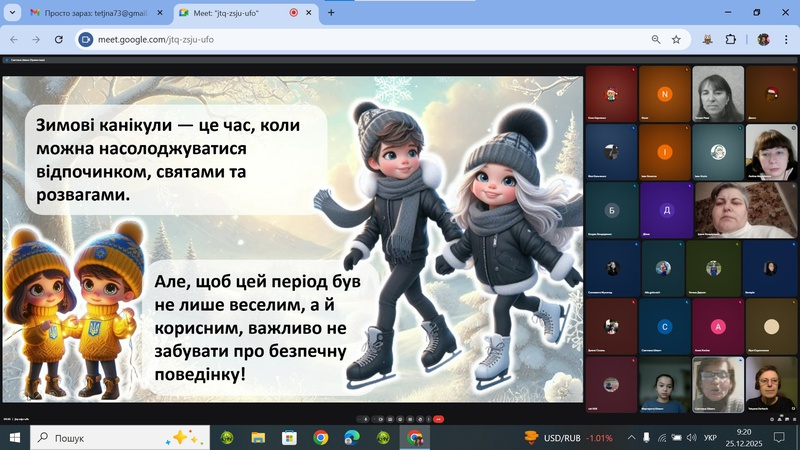Open Microsoft Edge from the taskbar
This screenshot has width=800, height=450.
coord(351,438)
